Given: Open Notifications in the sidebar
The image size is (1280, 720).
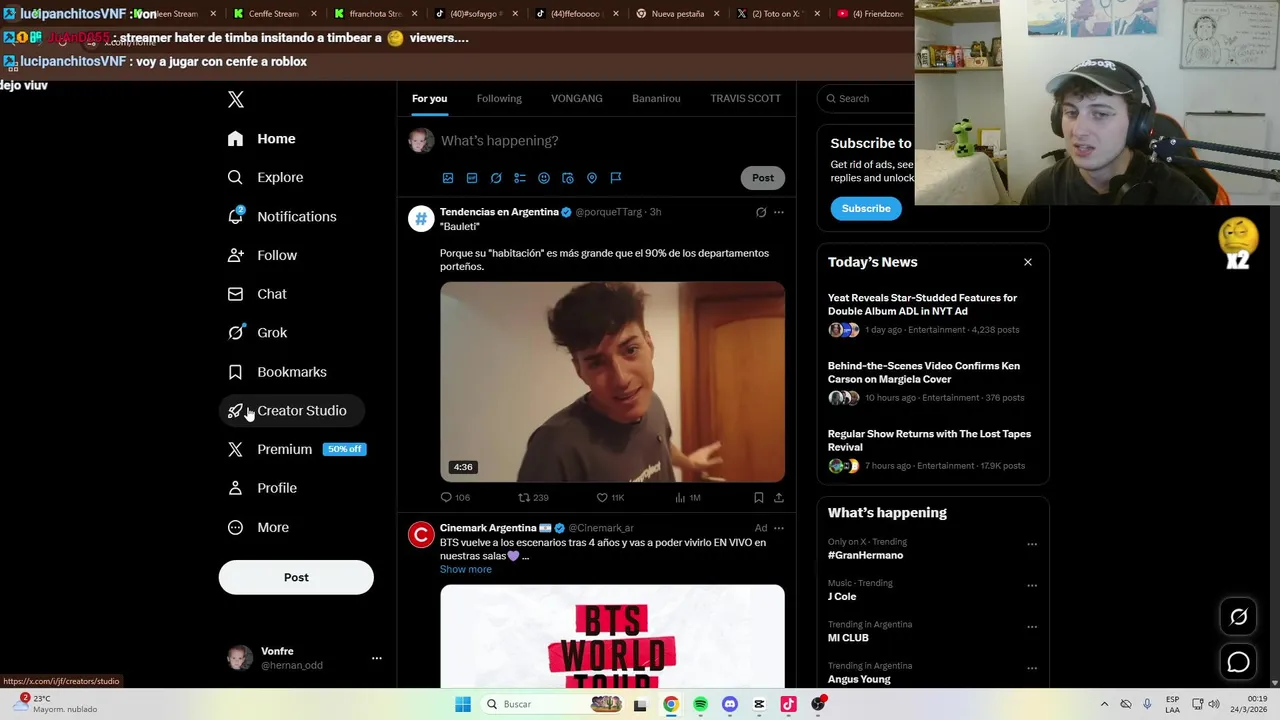Looking at the screenshot, I should point(282,216).
